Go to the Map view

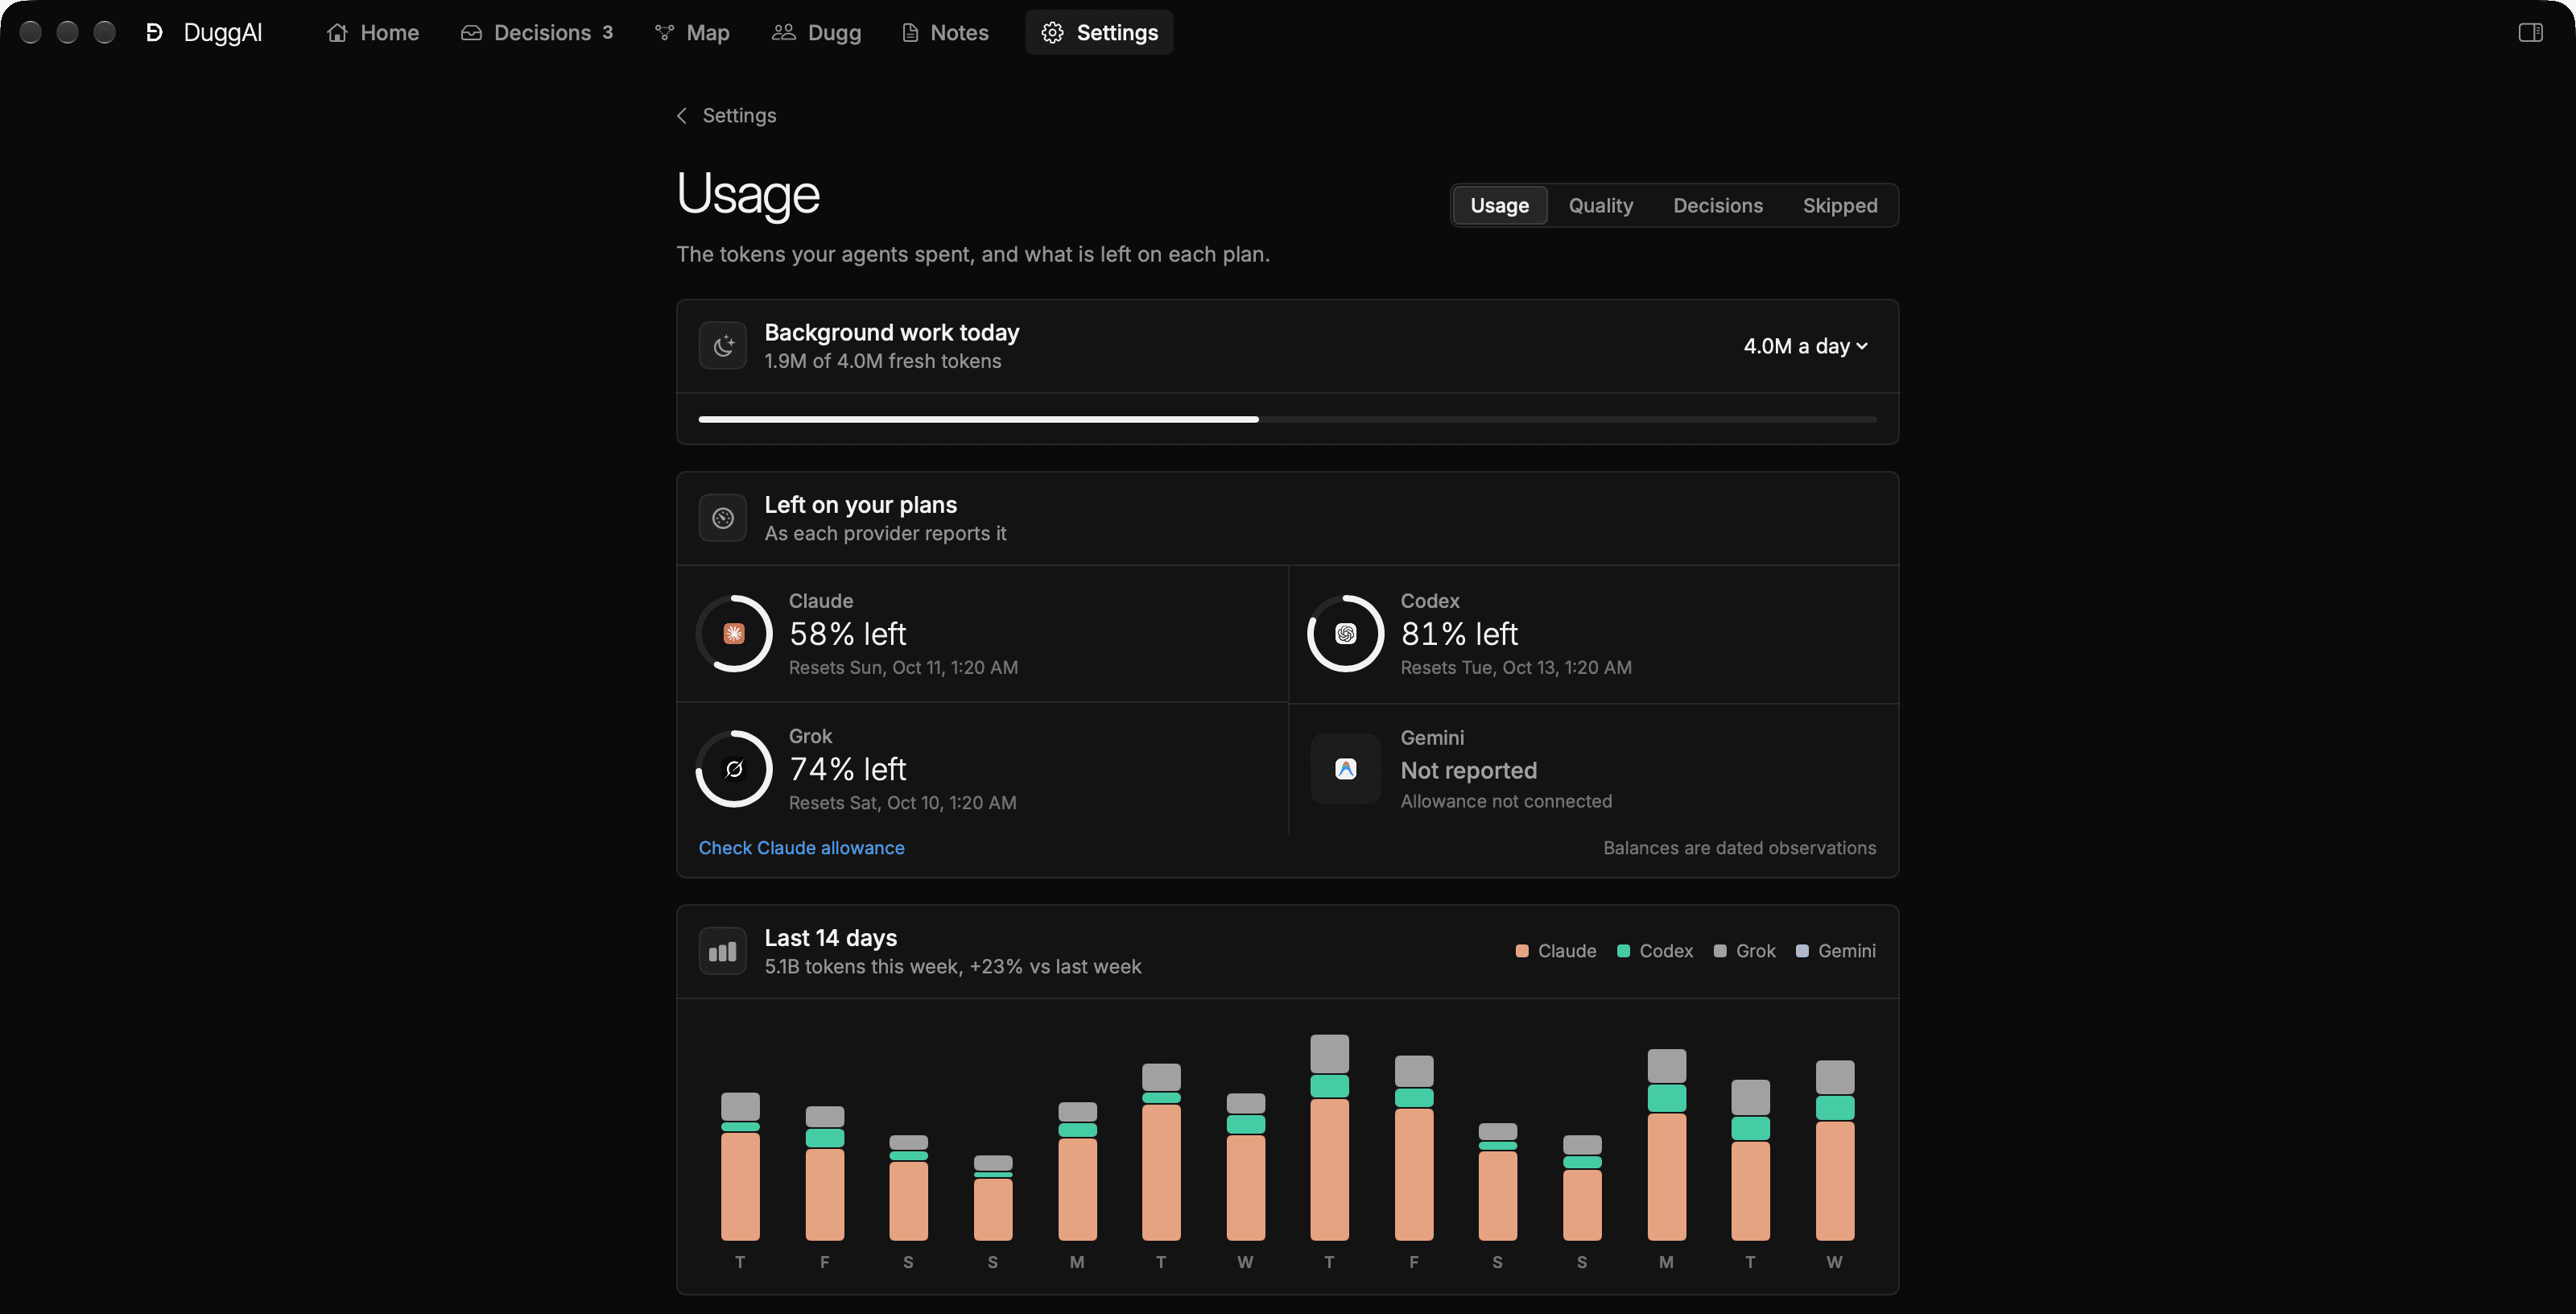pyautogui.click(x=692, y=33)
